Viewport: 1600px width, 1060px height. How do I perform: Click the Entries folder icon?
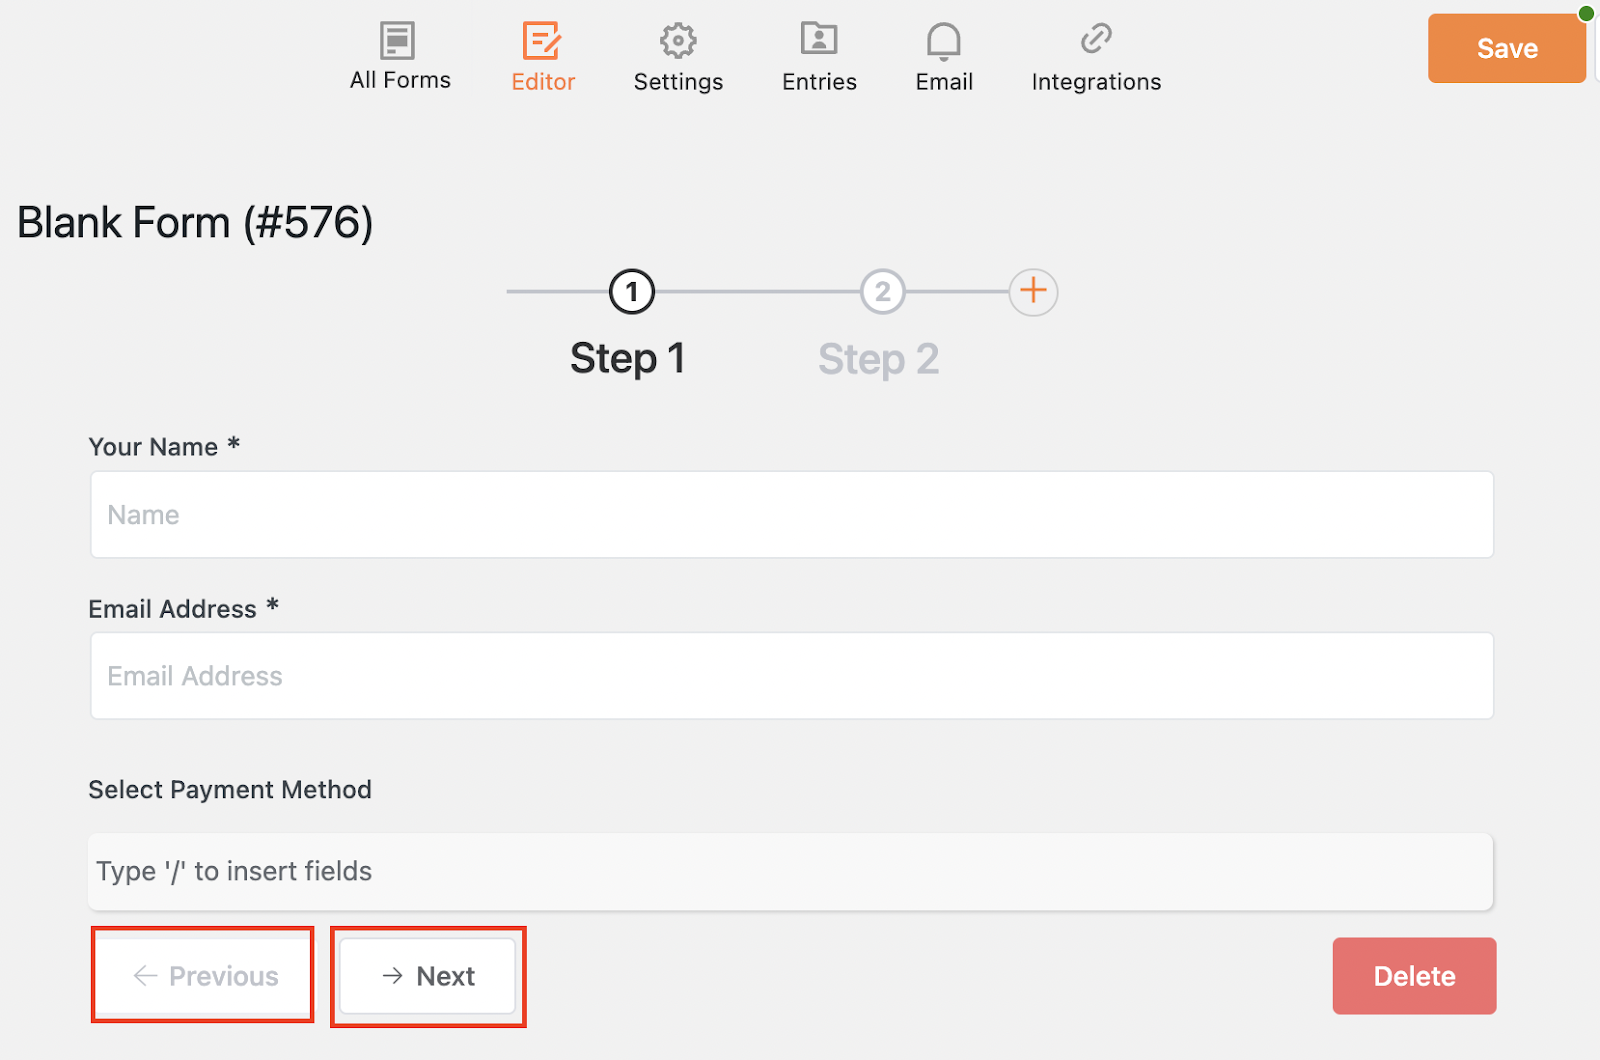click(819, 40)
